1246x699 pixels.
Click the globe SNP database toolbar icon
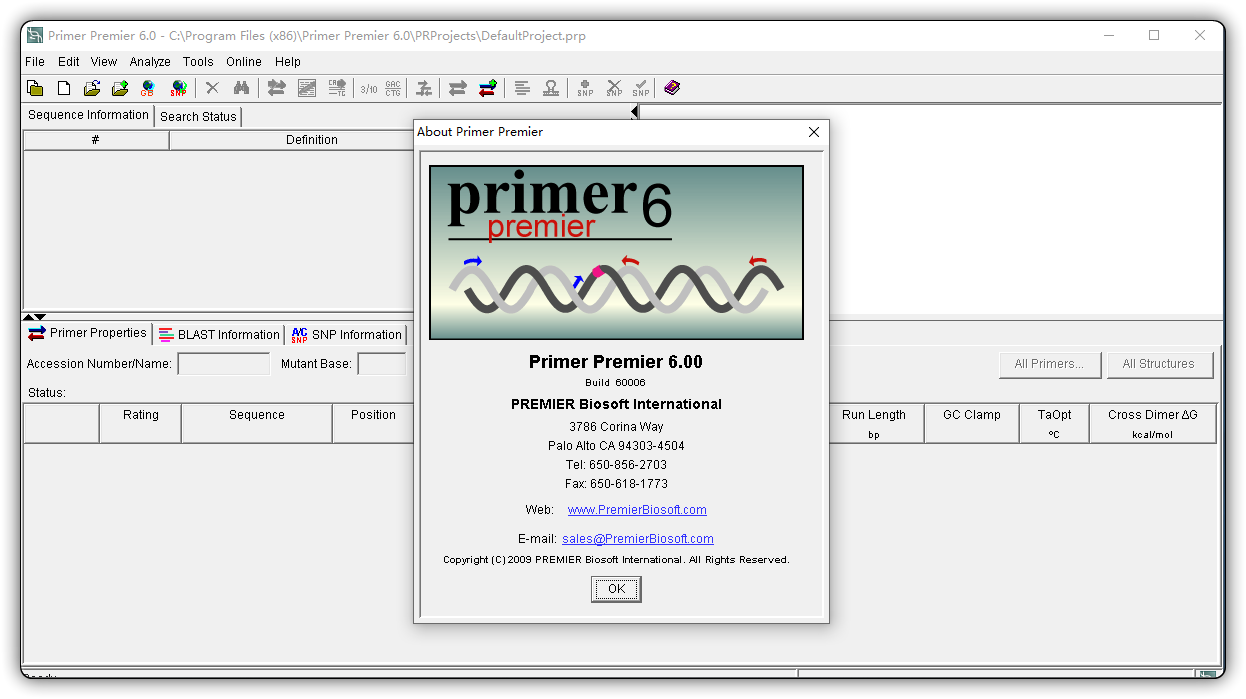178,88
